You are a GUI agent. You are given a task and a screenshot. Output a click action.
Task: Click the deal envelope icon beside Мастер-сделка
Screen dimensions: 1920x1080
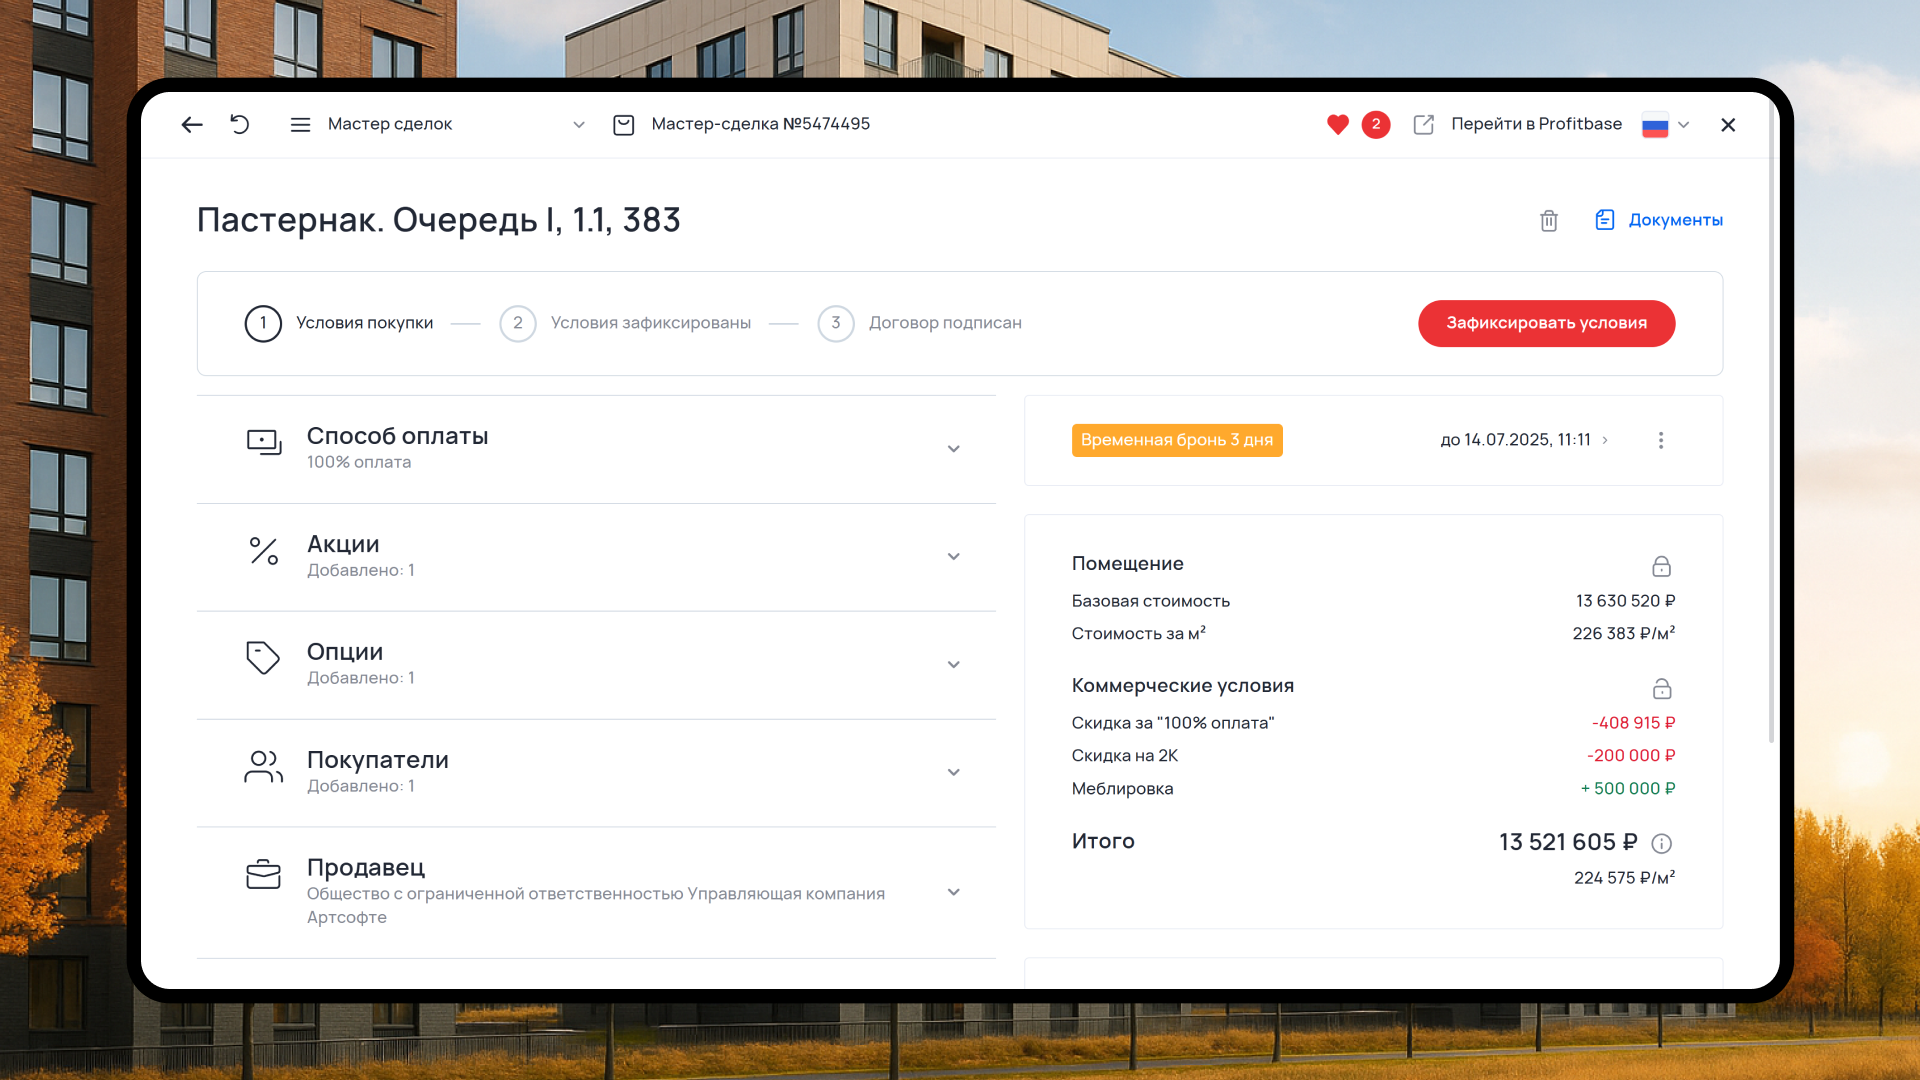pos(624,124)
